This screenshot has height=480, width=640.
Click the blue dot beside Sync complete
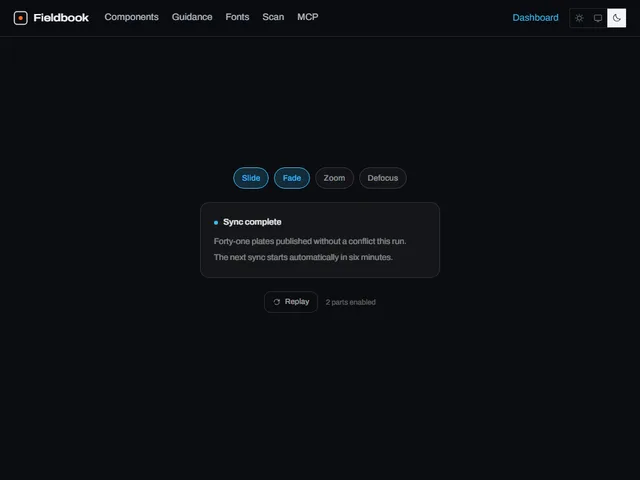pos(216,222)
